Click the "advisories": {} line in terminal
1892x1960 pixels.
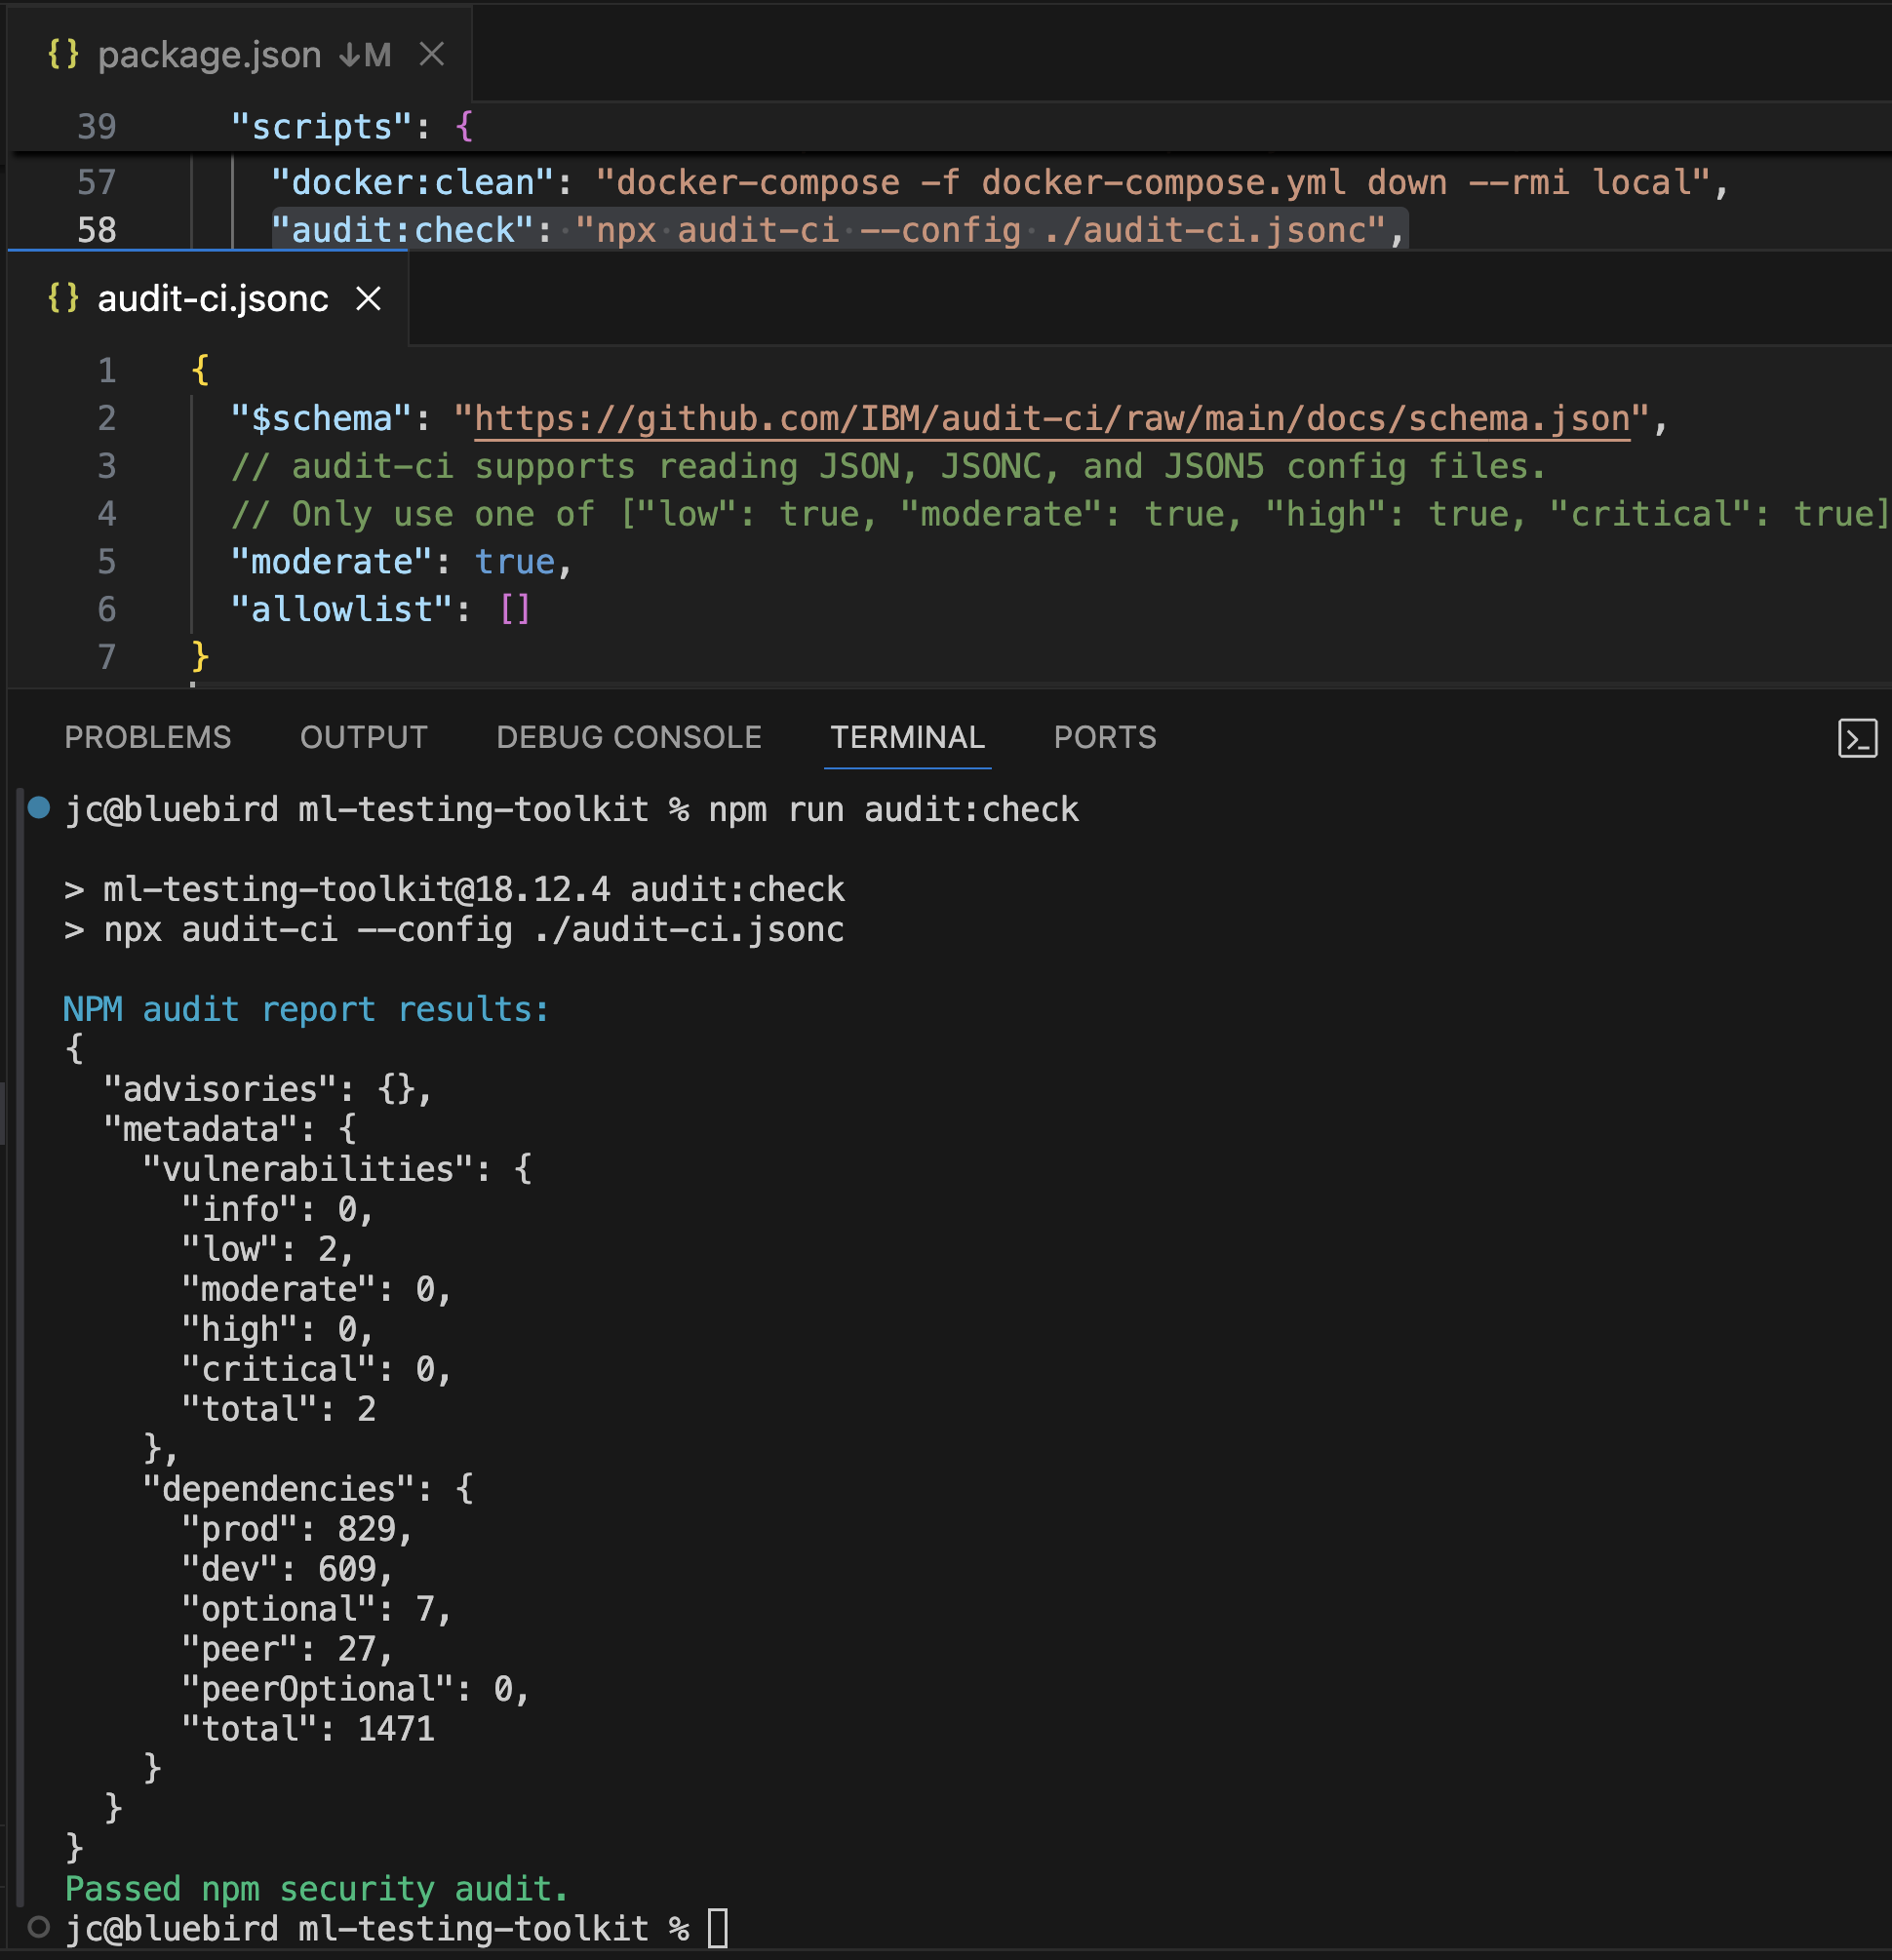tap(268, 1089)
